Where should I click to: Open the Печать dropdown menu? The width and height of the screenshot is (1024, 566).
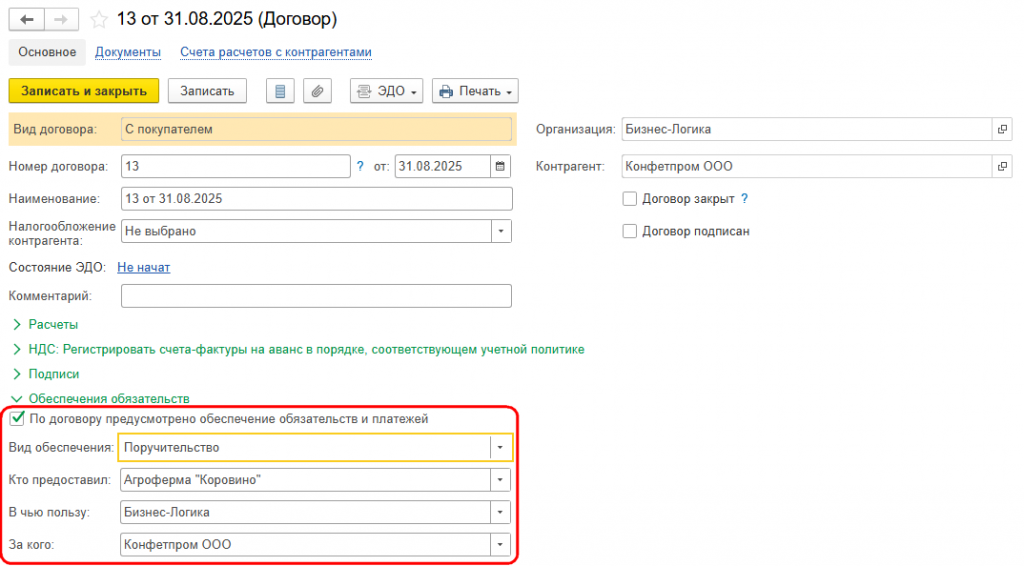[x=475, y=91]
